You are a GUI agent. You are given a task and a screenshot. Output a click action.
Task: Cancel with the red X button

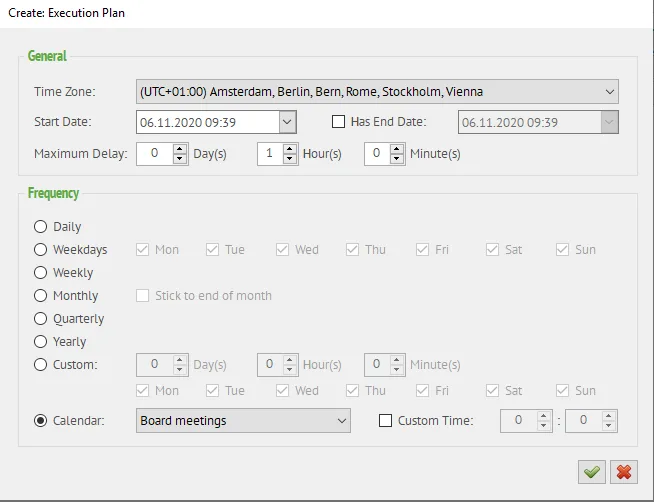(624, 472)
